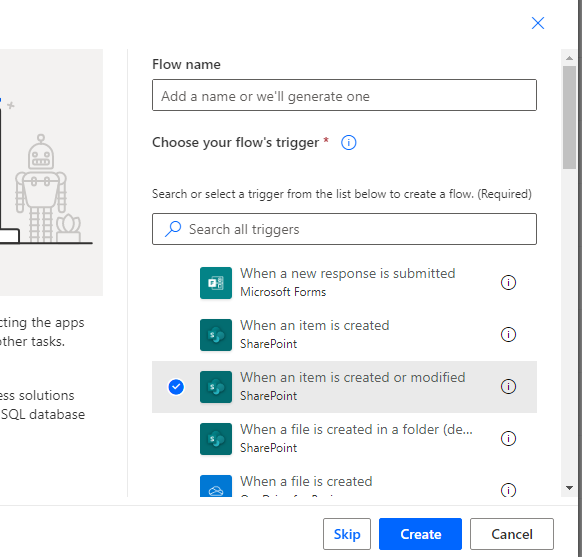Click the Skip button

[x=347, y=534]
